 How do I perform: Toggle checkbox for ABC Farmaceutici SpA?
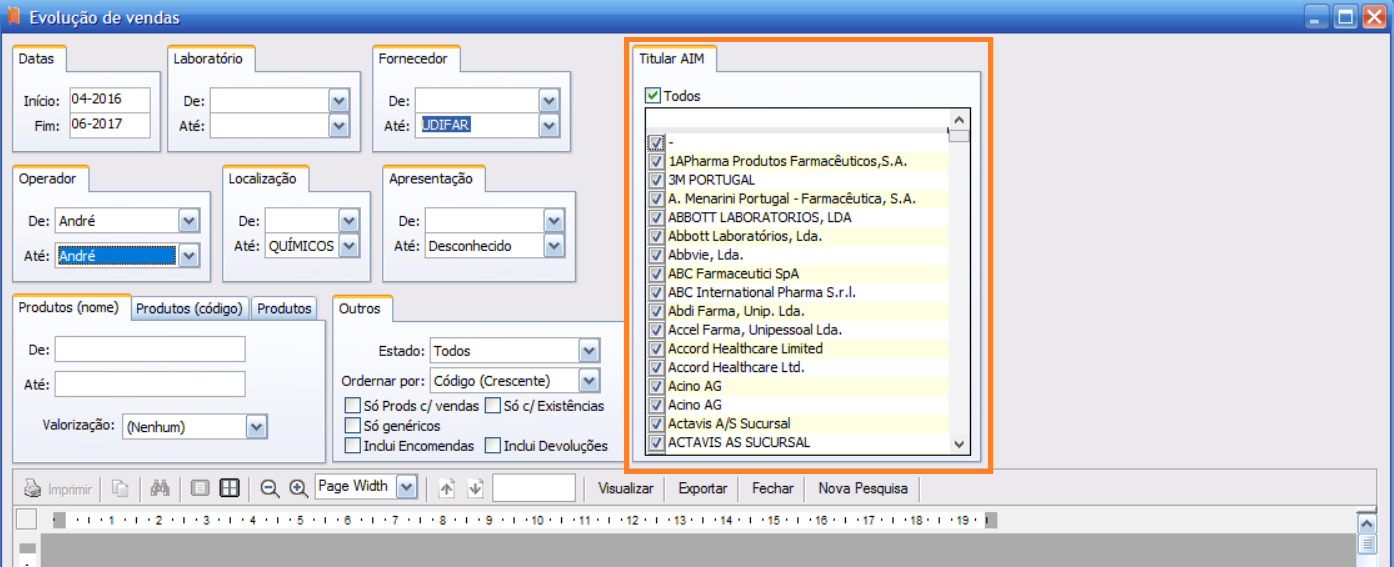[x=657, y=274]
